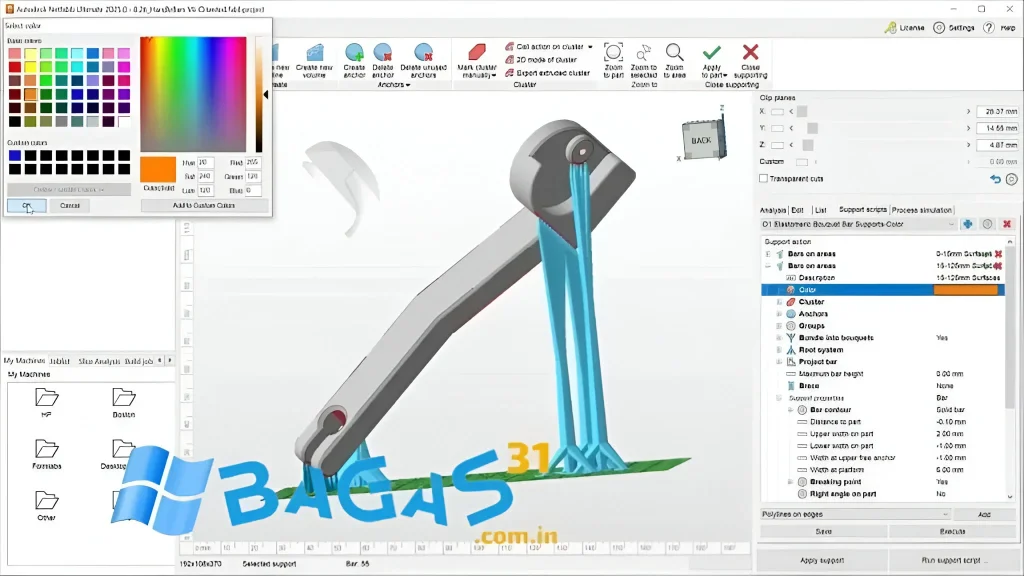Open the Cell action on cluster dropdown
The image size is (1024, 576).
pyautogui.click(x=590, y=47)
